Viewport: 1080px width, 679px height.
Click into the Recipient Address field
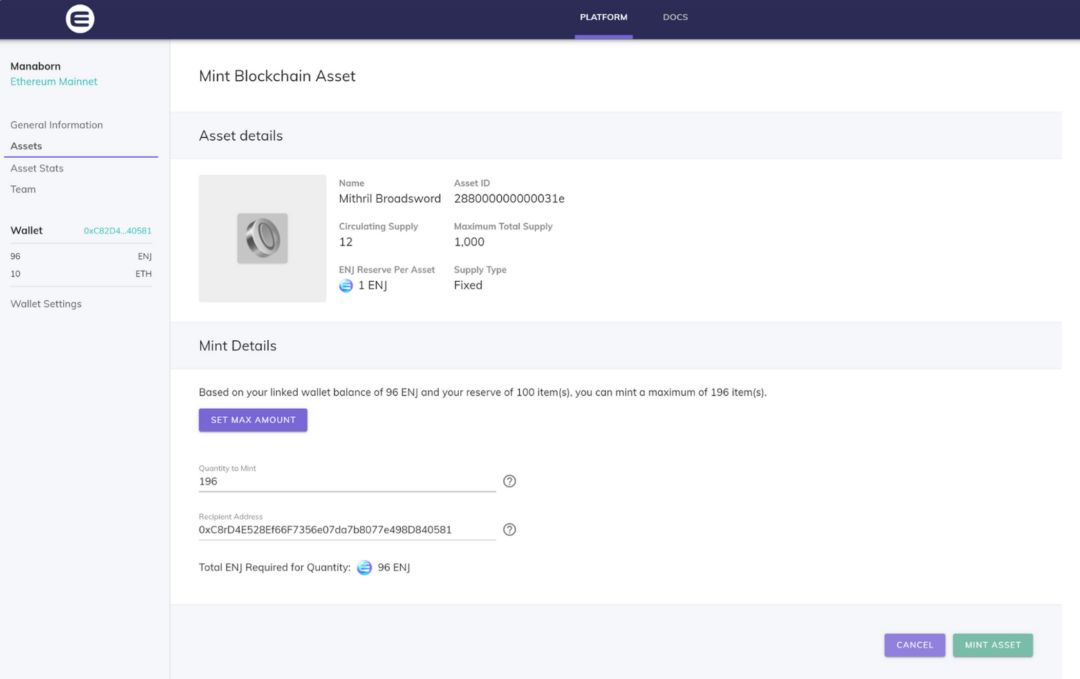pos(346,529)
